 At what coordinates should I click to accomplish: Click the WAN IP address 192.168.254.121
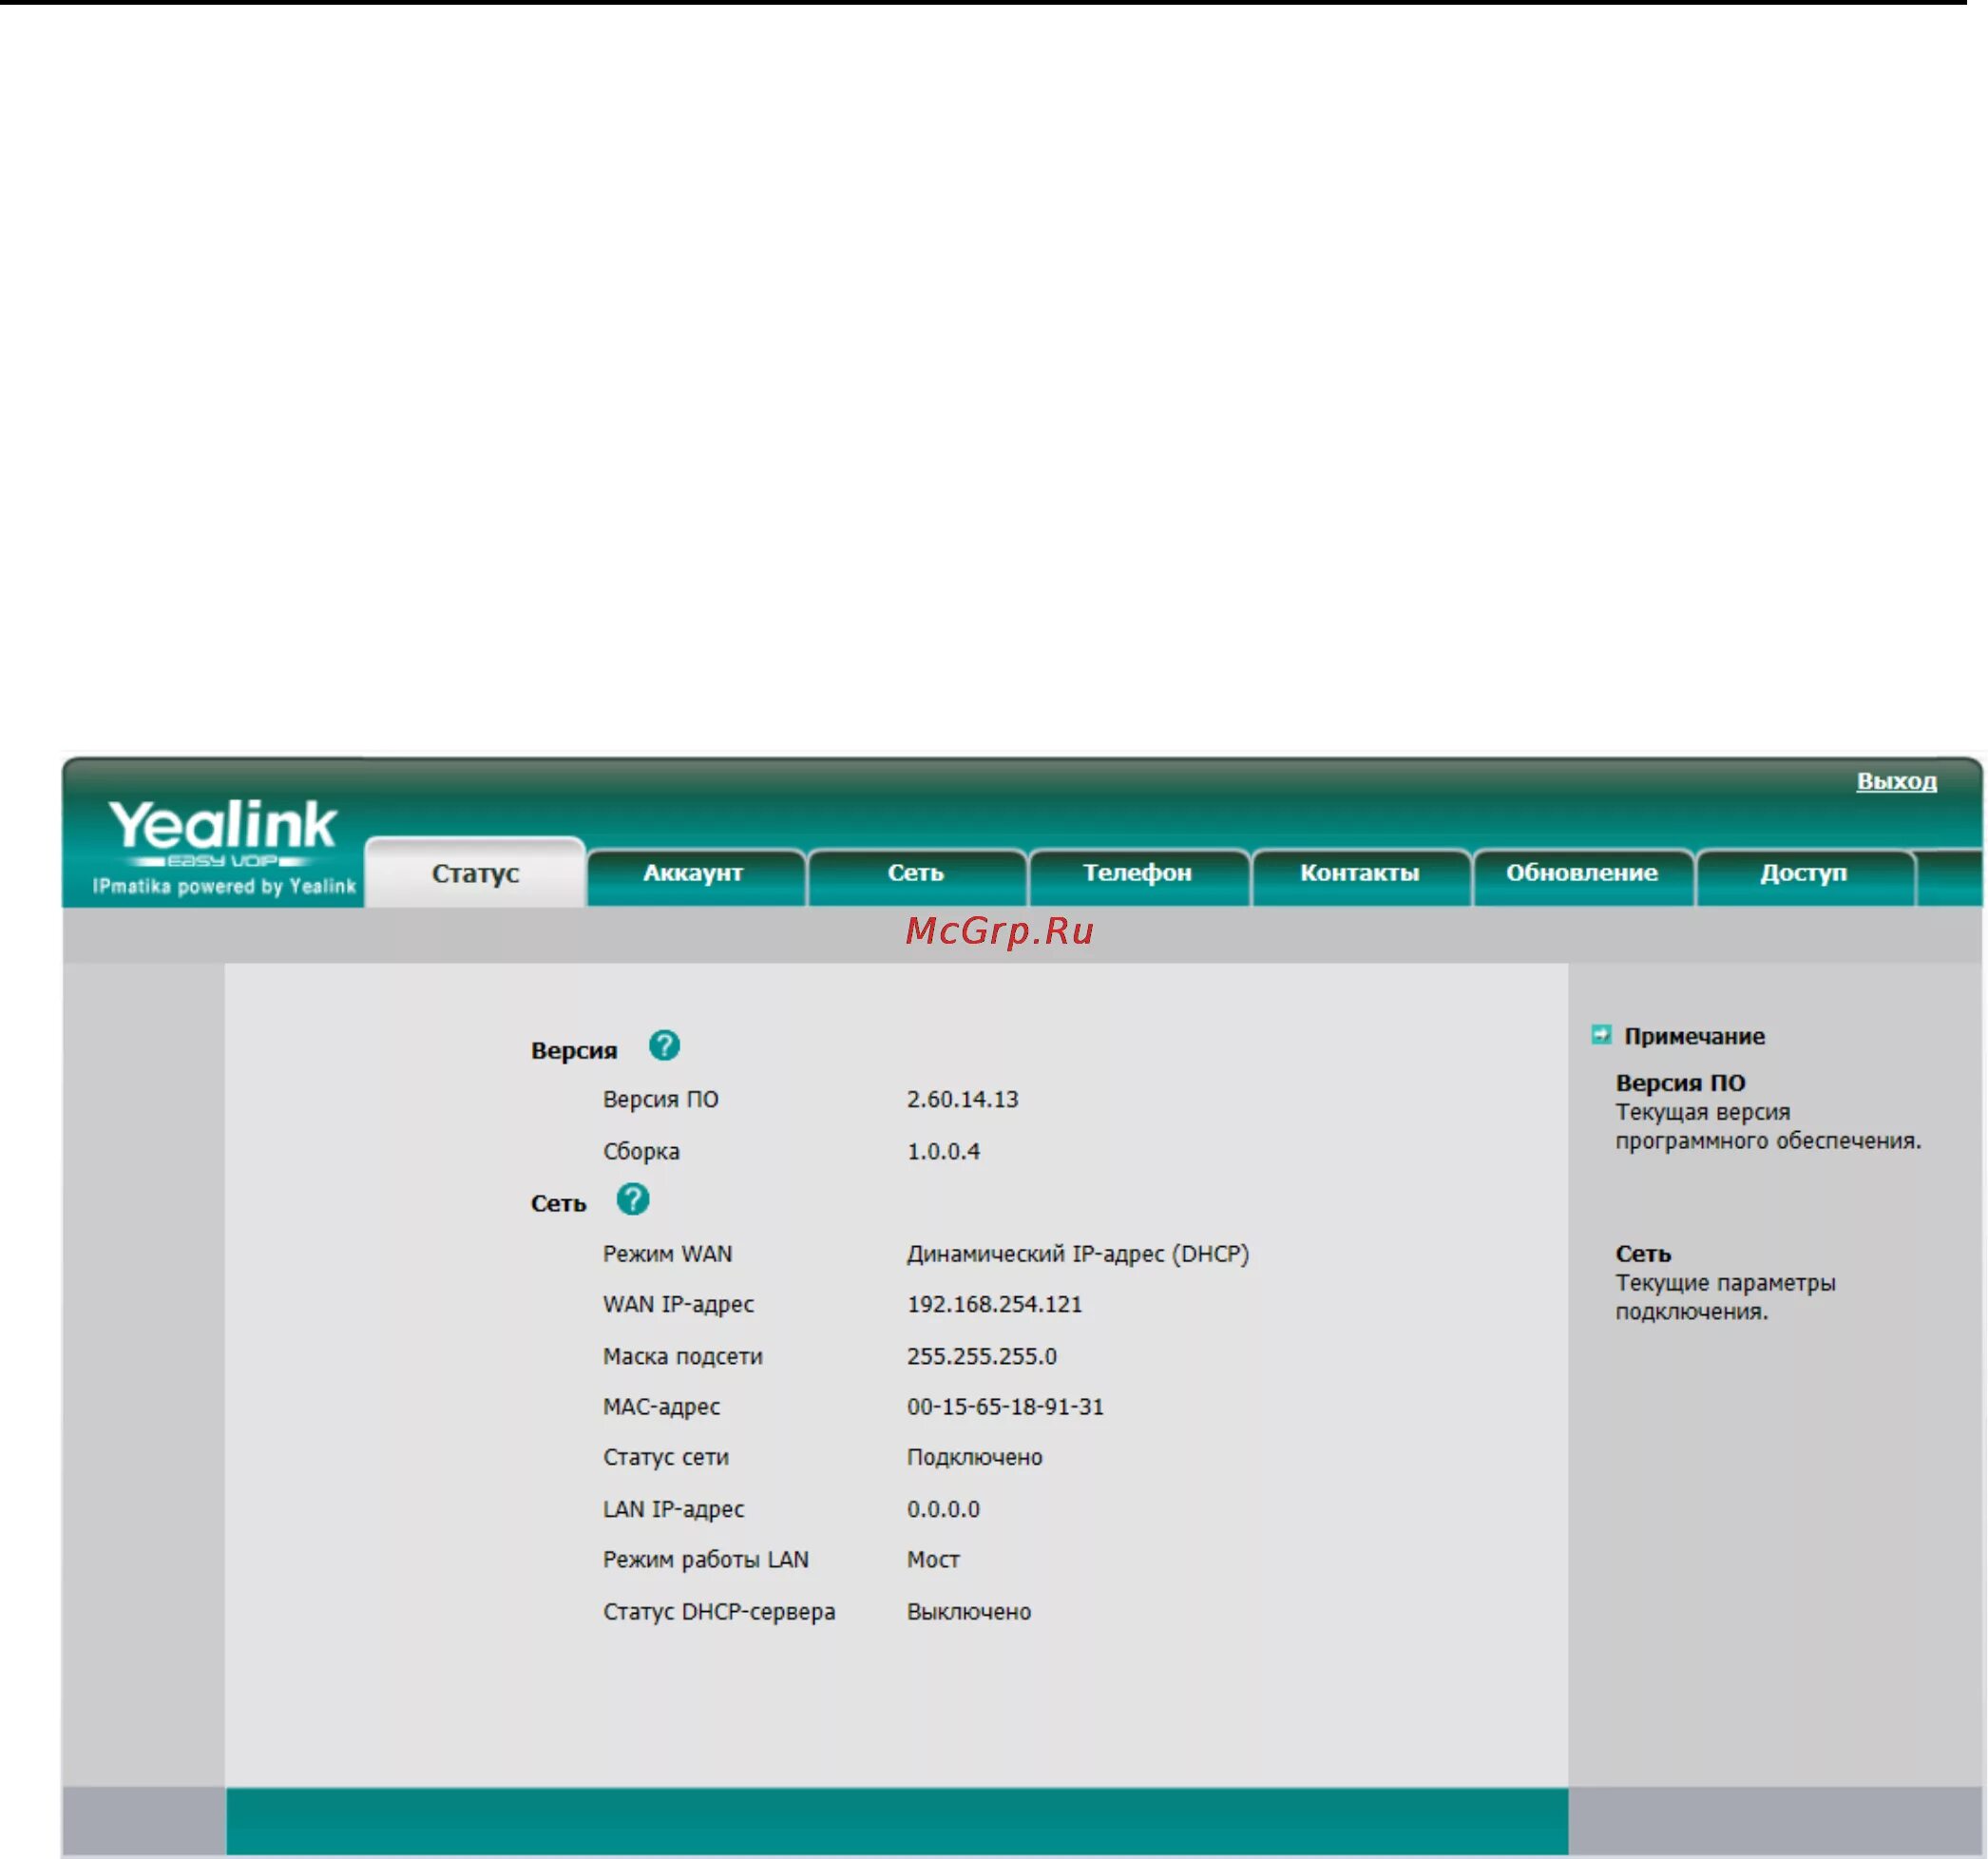coord(994,1304)
